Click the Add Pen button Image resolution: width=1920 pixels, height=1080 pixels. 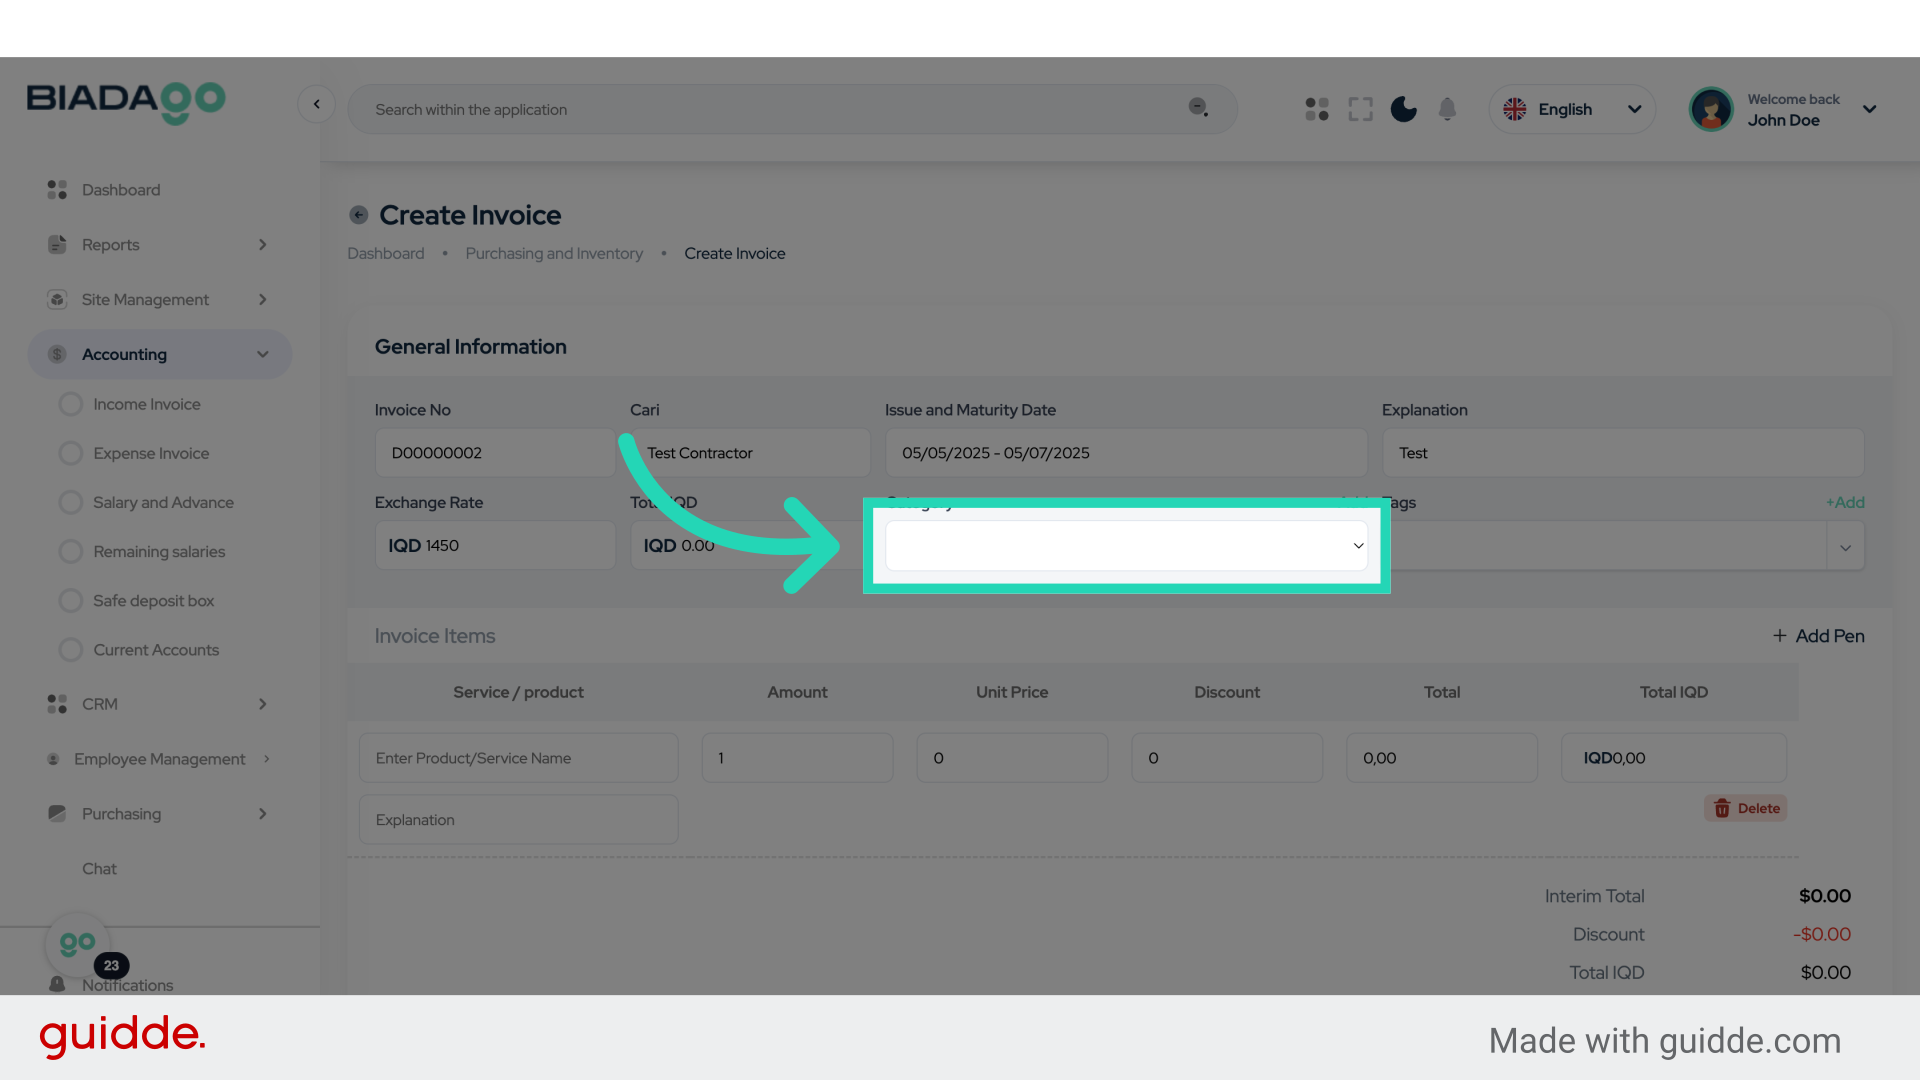click(1818, 636)
